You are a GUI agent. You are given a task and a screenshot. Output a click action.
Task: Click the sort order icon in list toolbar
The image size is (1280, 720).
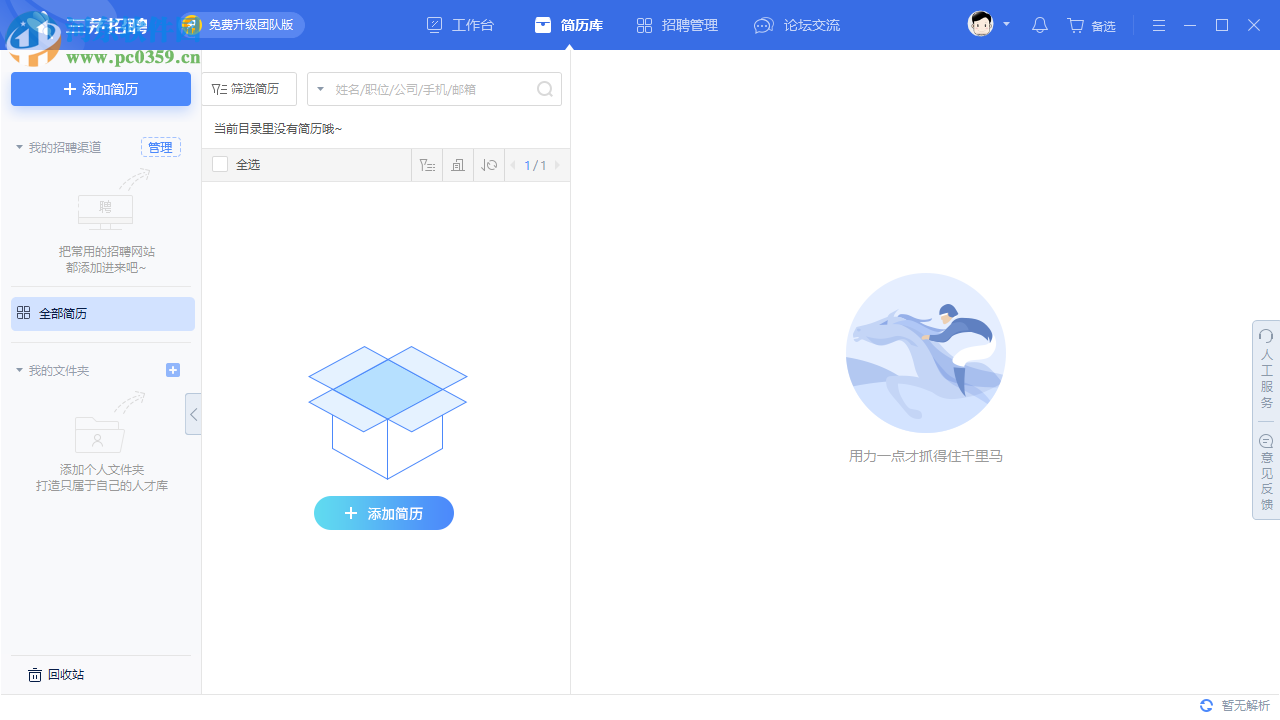pos(488,165)
